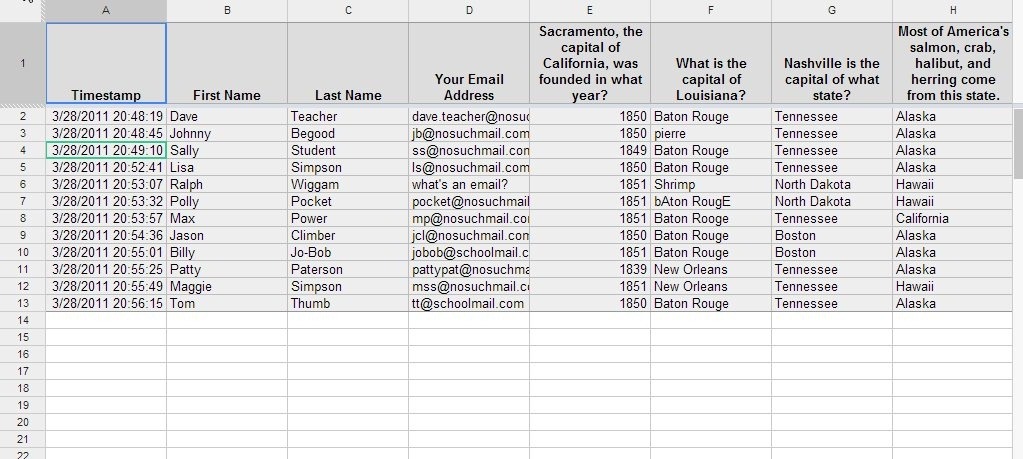The image size is (1023, 459).
Task: Click the cell containing Wiggam
Action: click(347, 185)
